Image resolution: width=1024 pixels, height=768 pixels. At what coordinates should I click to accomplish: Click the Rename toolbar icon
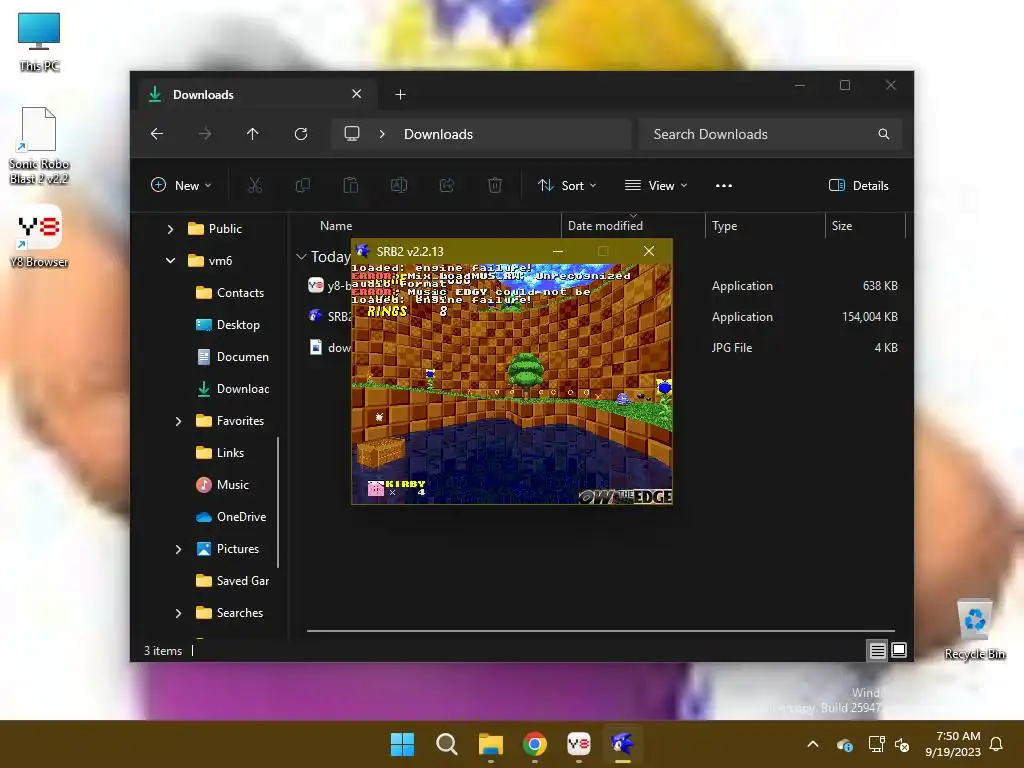(399, 185)
